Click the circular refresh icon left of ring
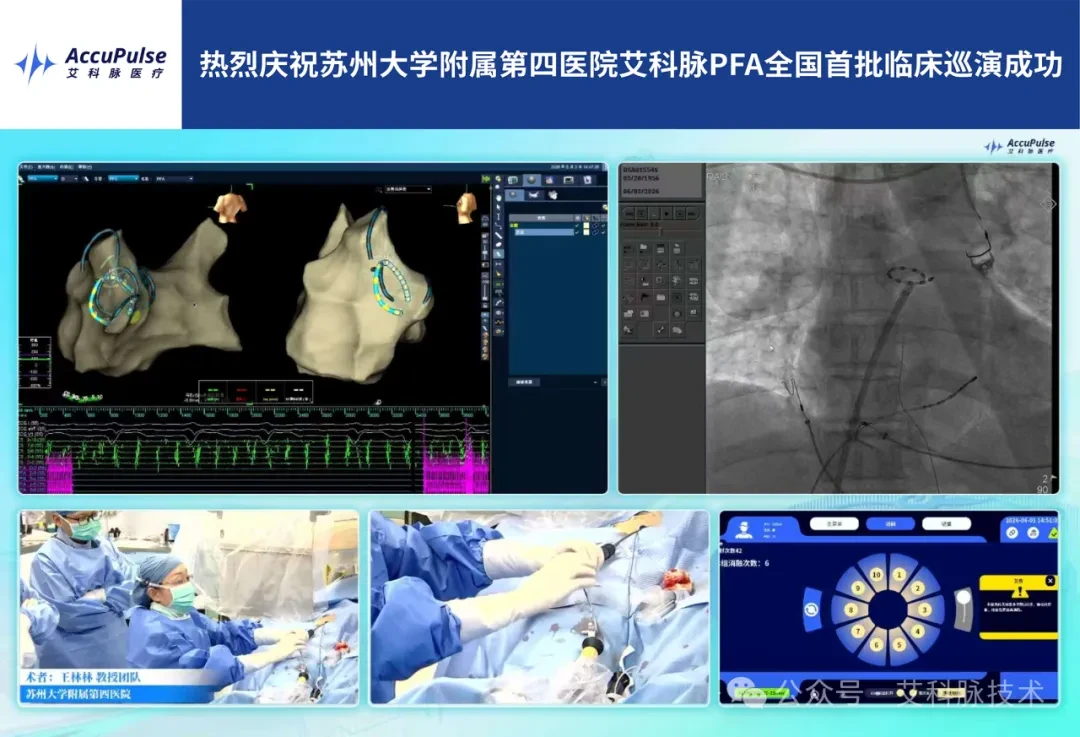This screenshot has height=737, width=1080. [x=812, y=610]
